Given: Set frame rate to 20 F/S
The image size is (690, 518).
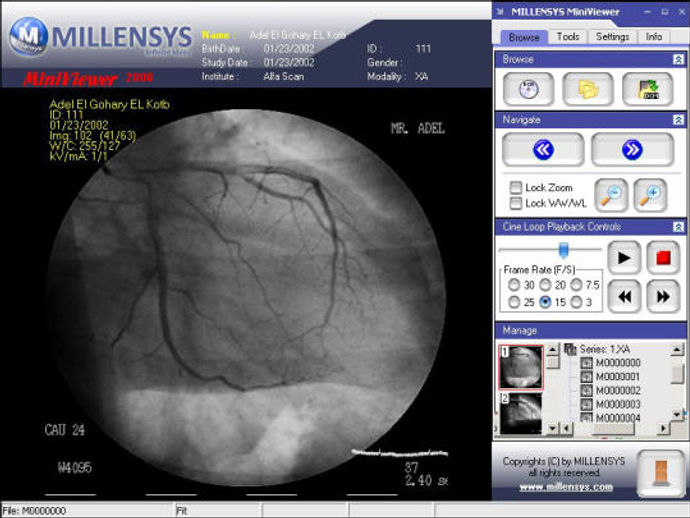Looking at the screenshot, I should click(x=545, y=285).
